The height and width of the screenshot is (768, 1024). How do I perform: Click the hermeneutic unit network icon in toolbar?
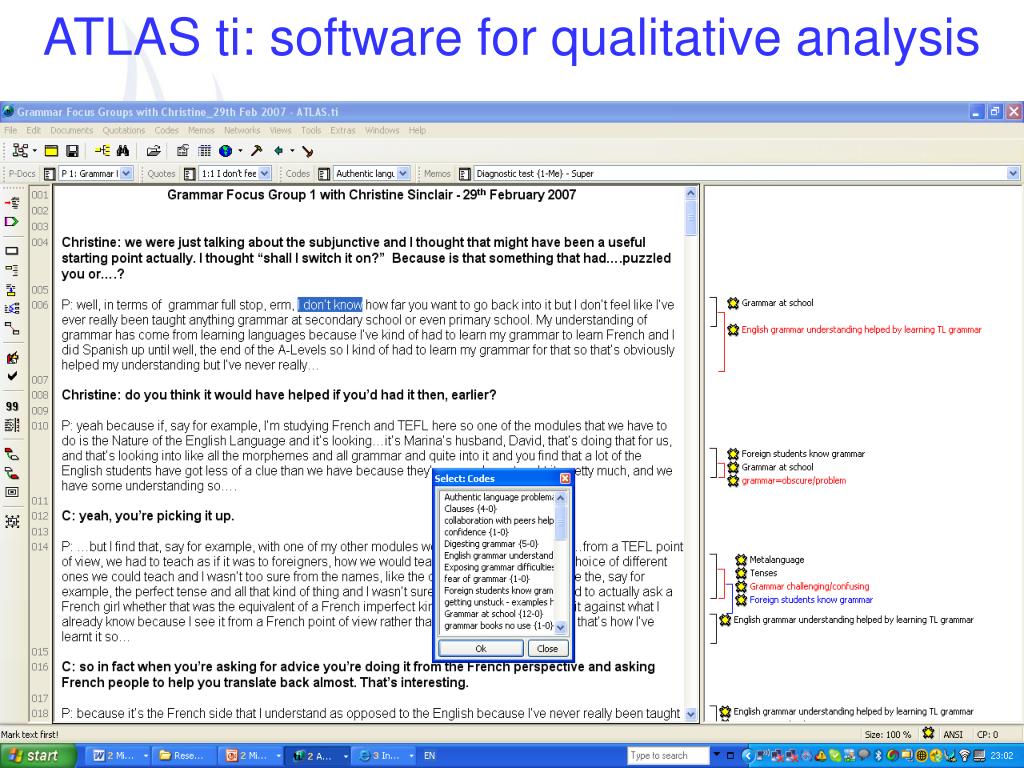click(20, 151)
